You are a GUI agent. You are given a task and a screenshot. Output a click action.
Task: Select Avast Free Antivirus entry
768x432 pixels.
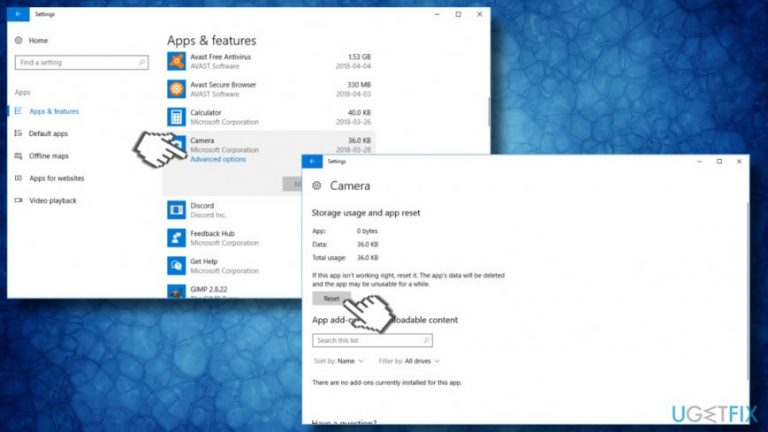(x=269, y=61)
